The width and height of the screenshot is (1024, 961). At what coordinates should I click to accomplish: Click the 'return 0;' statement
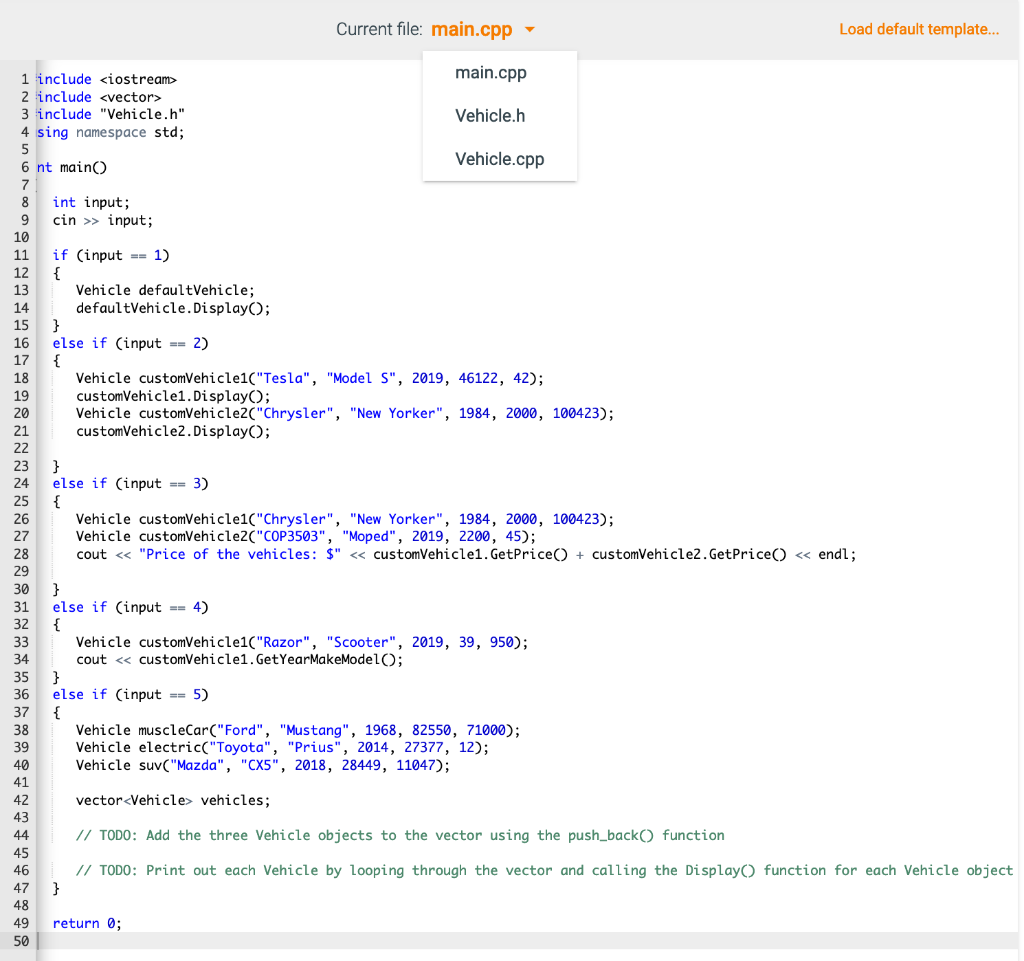click(x=87, y=923)
